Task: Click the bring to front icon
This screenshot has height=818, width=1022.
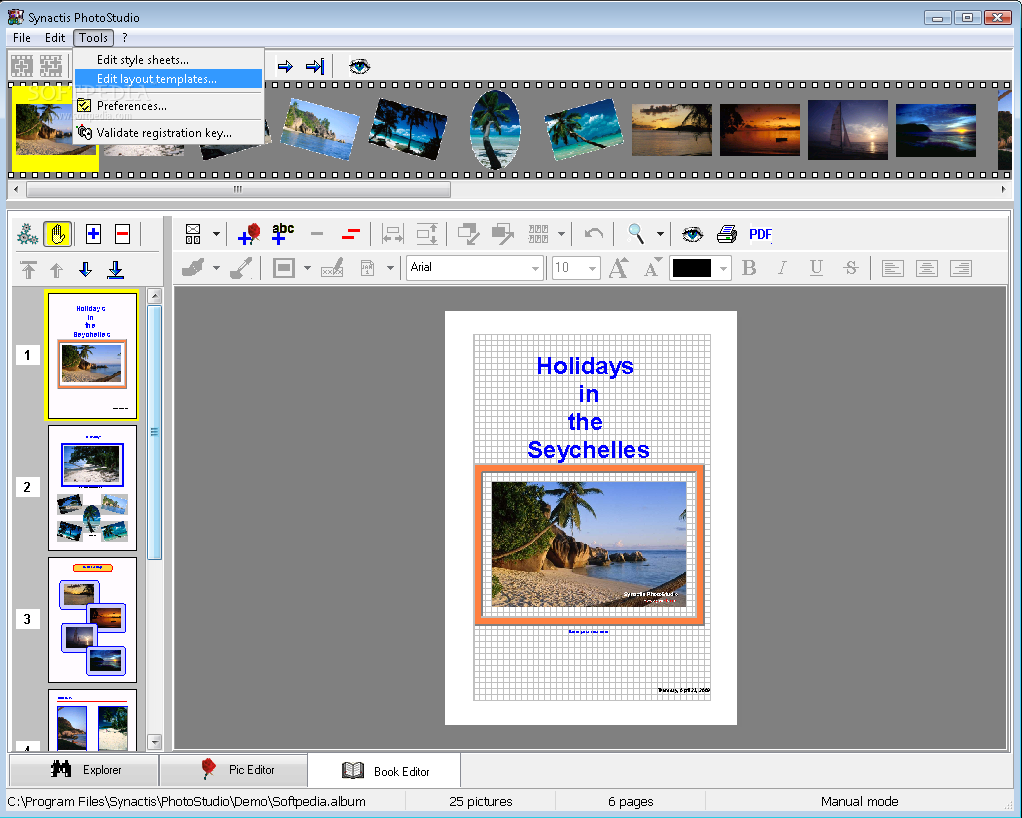Action: click(503, 234)
